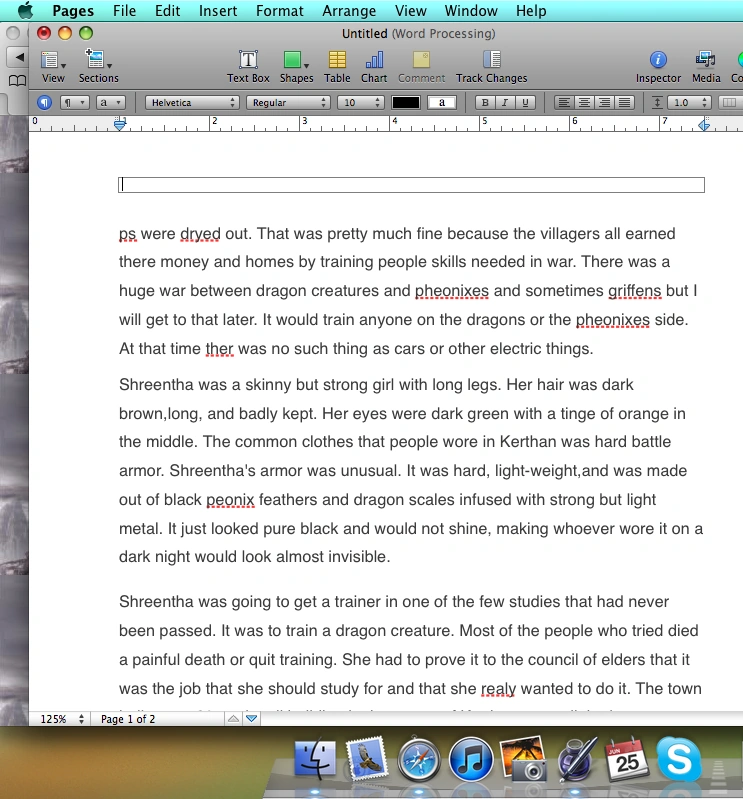Click the line spacing icon
The height and width of the screenshot is (799, 743).
tap(657, 102)
